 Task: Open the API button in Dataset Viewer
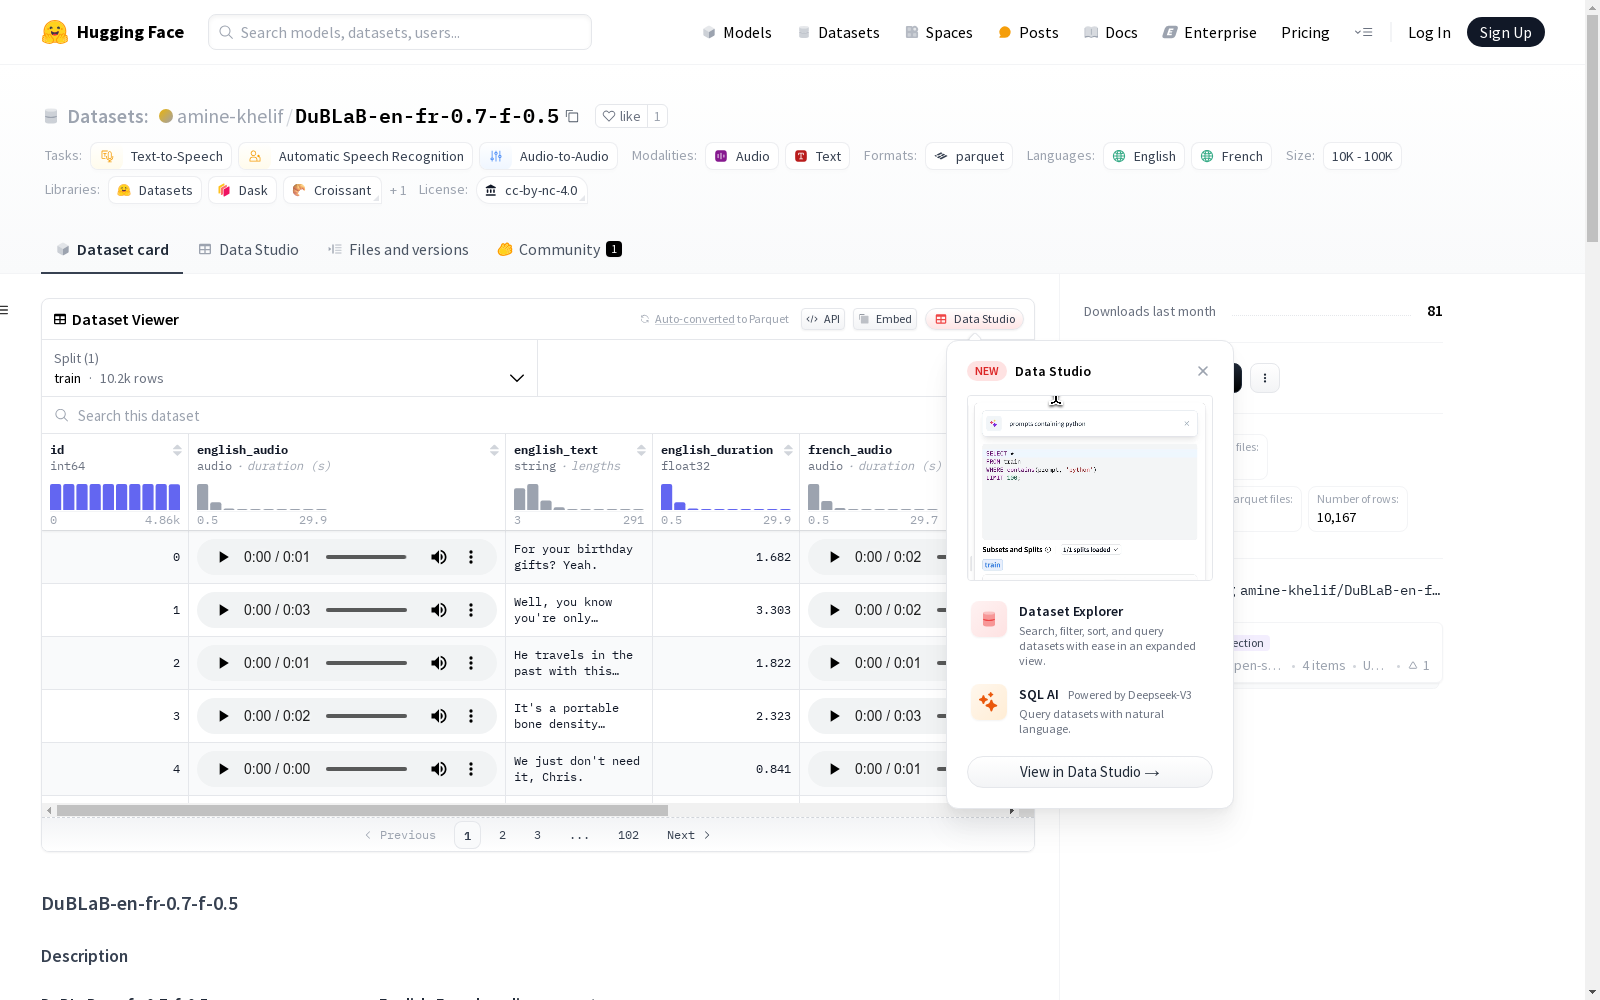(823, 319)
